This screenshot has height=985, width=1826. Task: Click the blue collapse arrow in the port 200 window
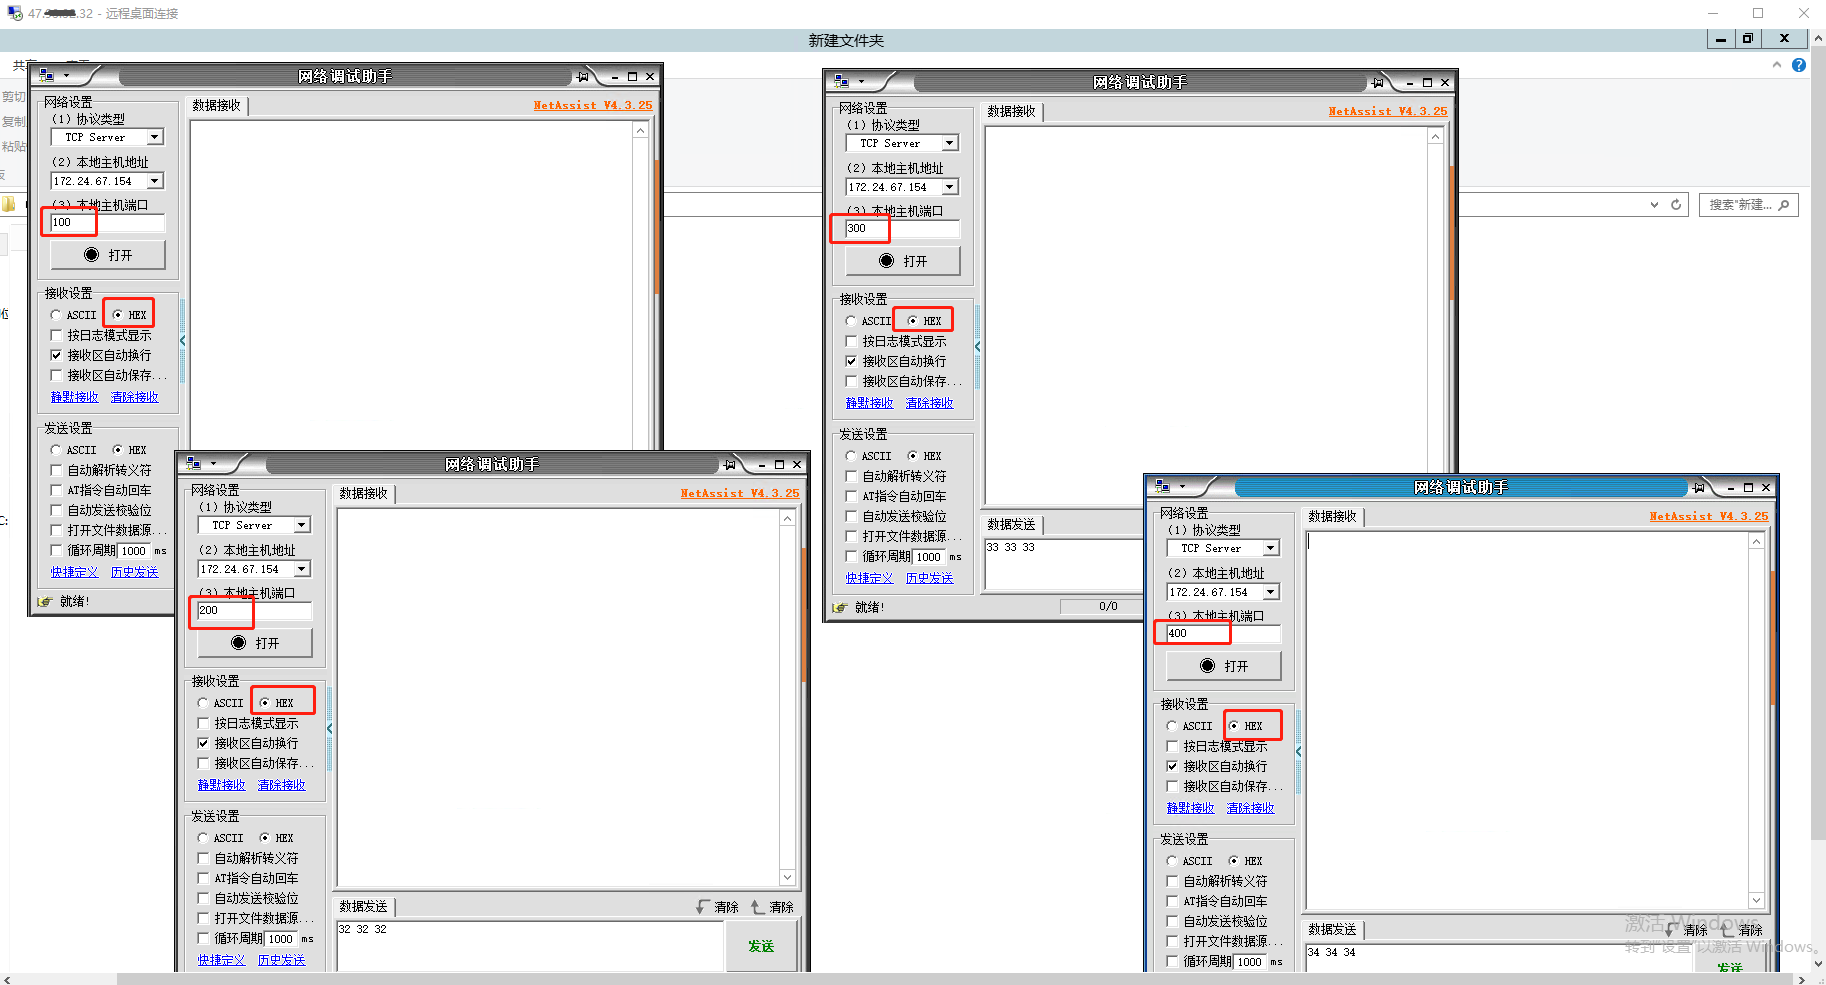click(x=330, y=729)
